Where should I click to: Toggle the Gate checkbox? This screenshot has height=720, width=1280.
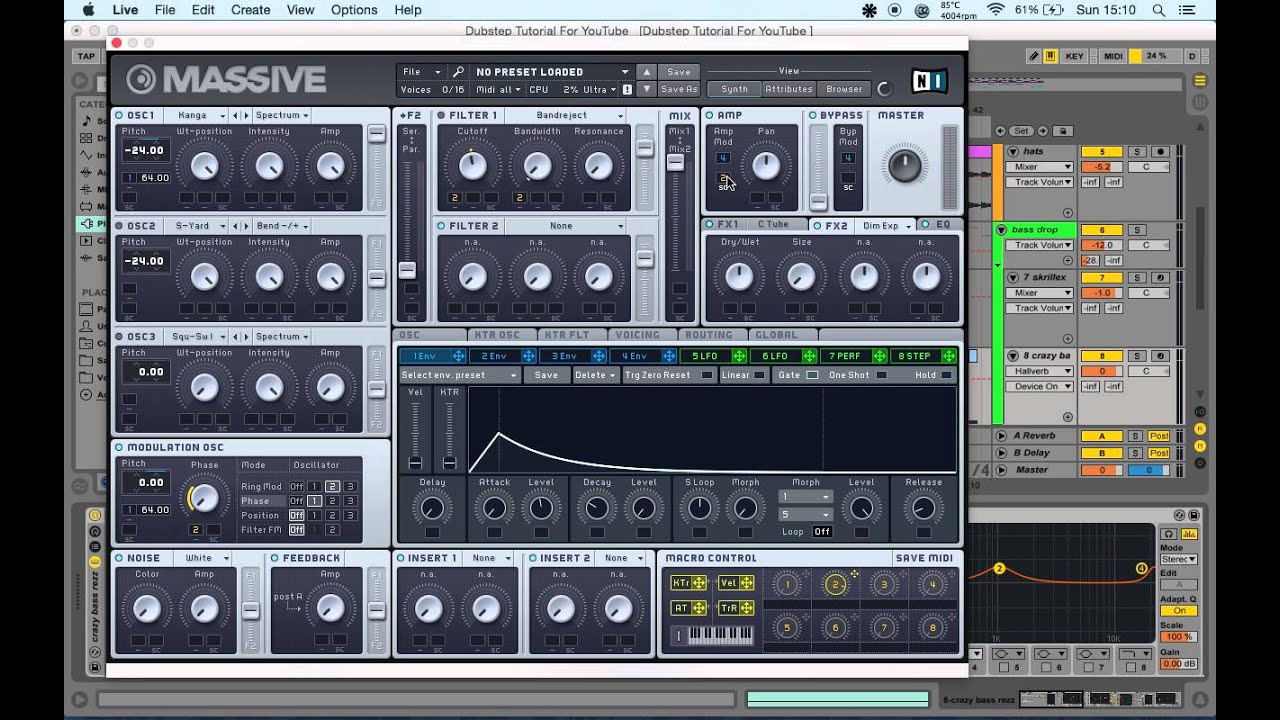pyautogui.click(x=812, y=375)
